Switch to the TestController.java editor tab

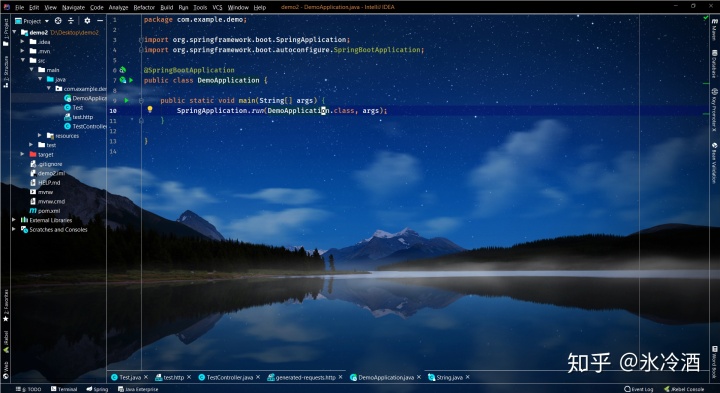point(230,377)
